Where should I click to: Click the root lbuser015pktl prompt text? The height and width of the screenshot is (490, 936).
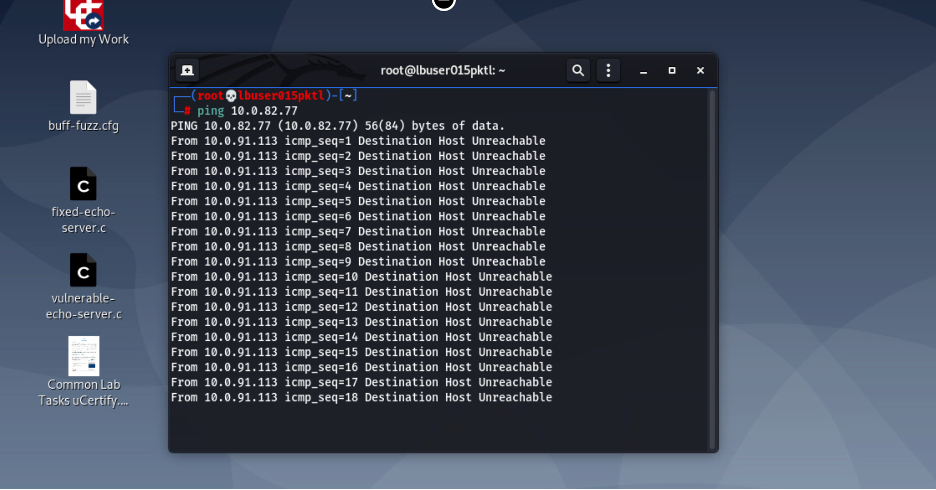click(261, 95)
